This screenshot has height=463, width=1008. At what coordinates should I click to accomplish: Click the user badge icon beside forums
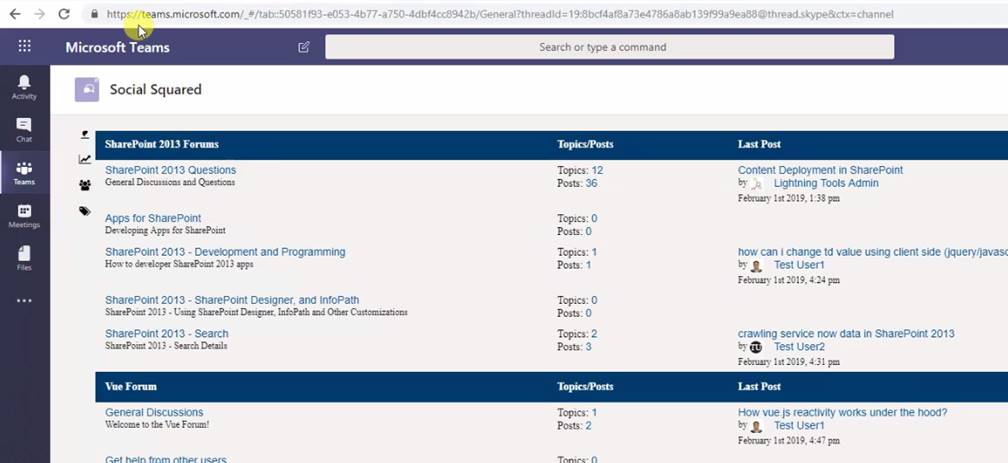click(x=85, y=135)
